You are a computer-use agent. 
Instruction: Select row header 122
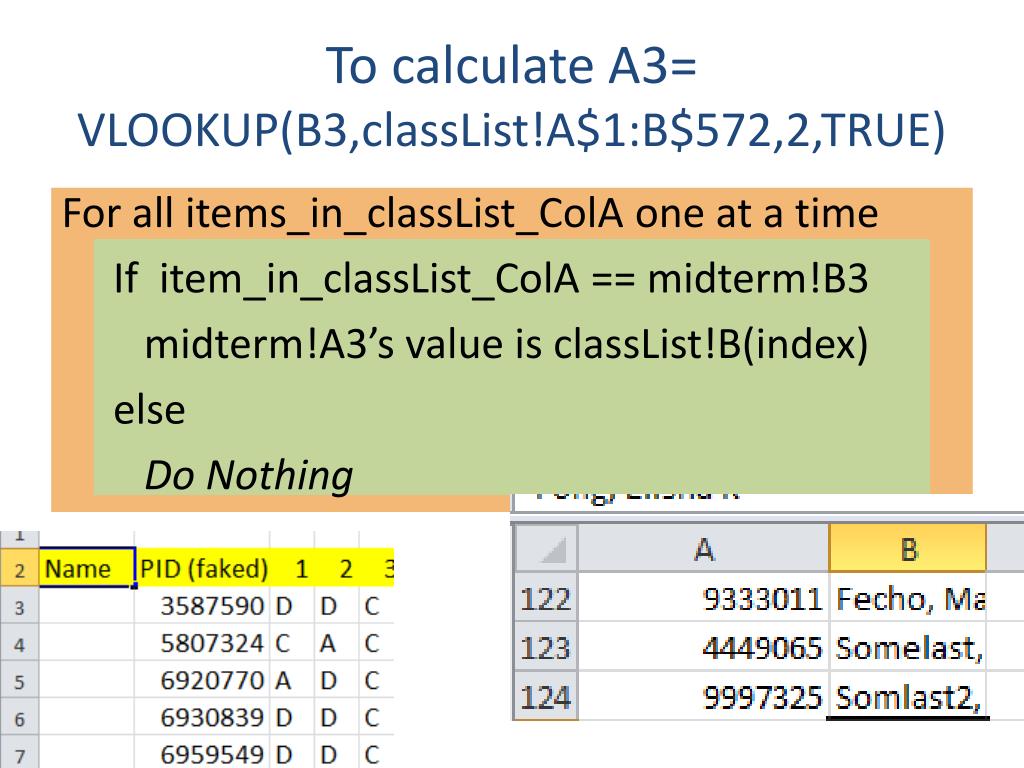point(546,598)
